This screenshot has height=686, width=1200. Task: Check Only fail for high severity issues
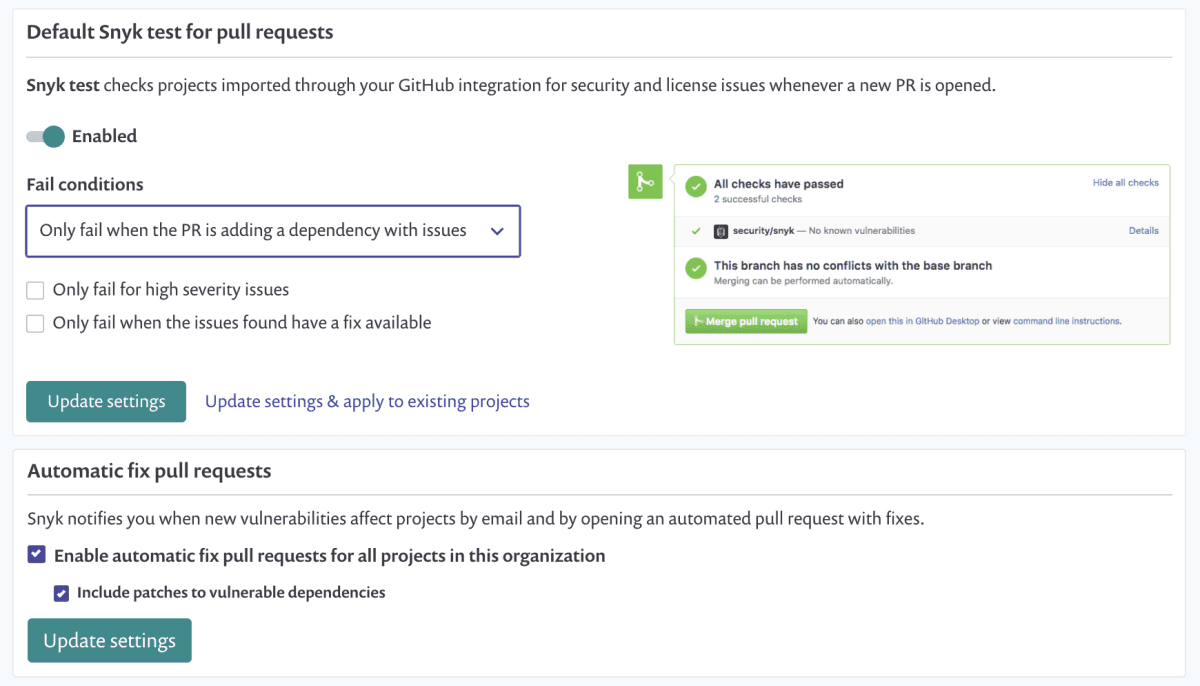(35, 290)
